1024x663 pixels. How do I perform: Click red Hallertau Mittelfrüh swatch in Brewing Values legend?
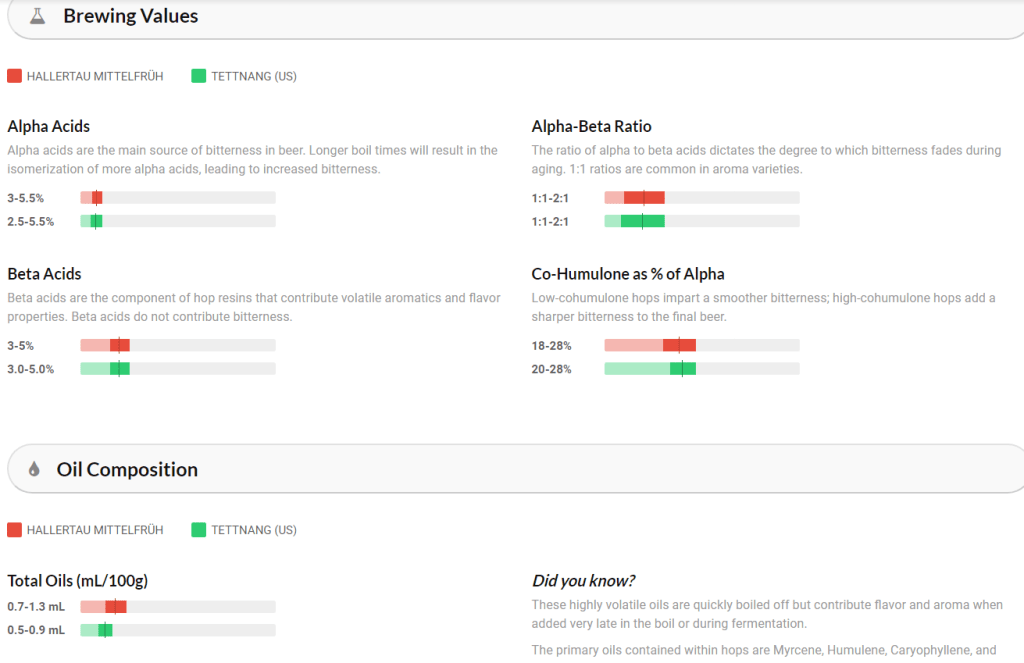pos(14,76)
